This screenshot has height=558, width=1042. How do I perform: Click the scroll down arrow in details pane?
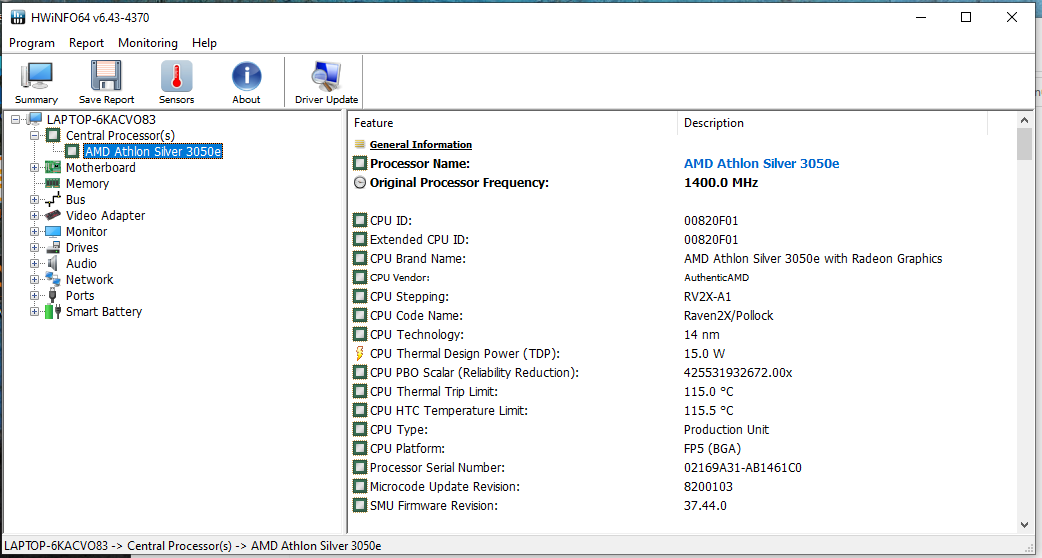point(1024,525)
